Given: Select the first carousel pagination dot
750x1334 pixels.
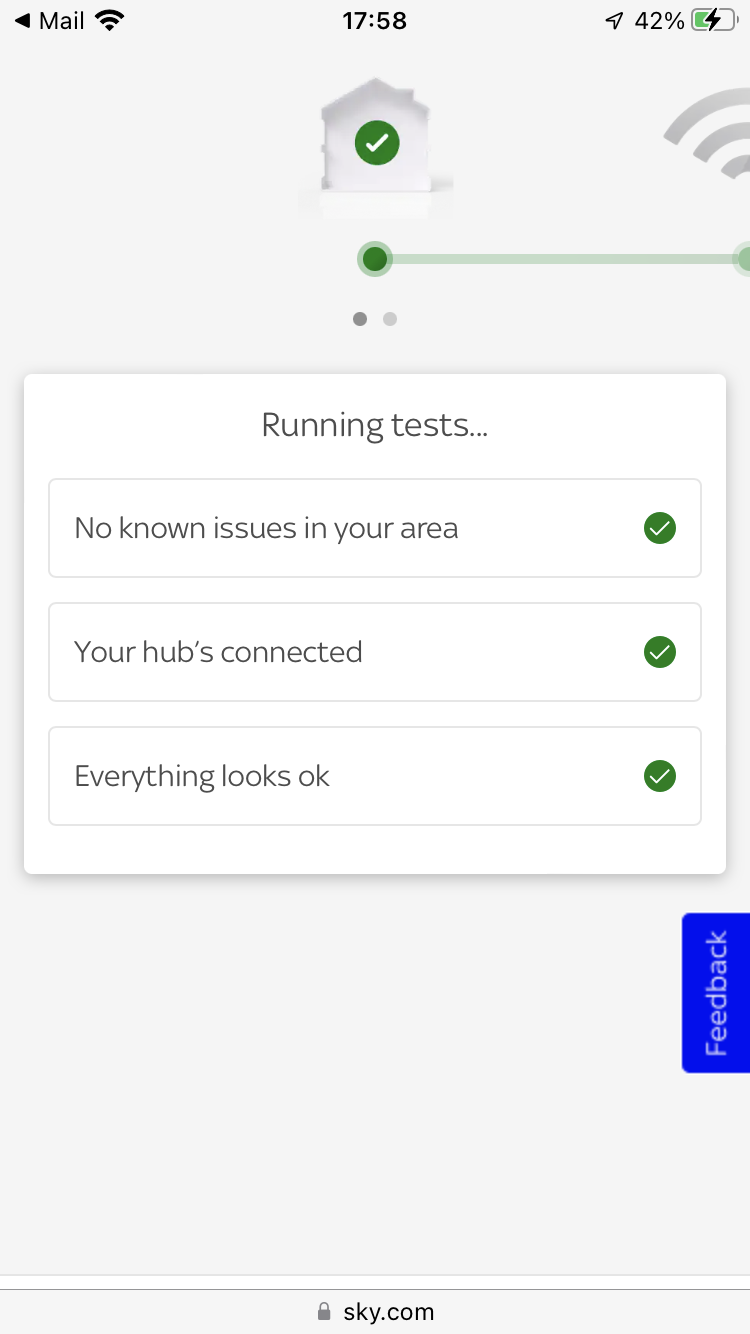Looking at the screenshot, I should tap(360, 319).
